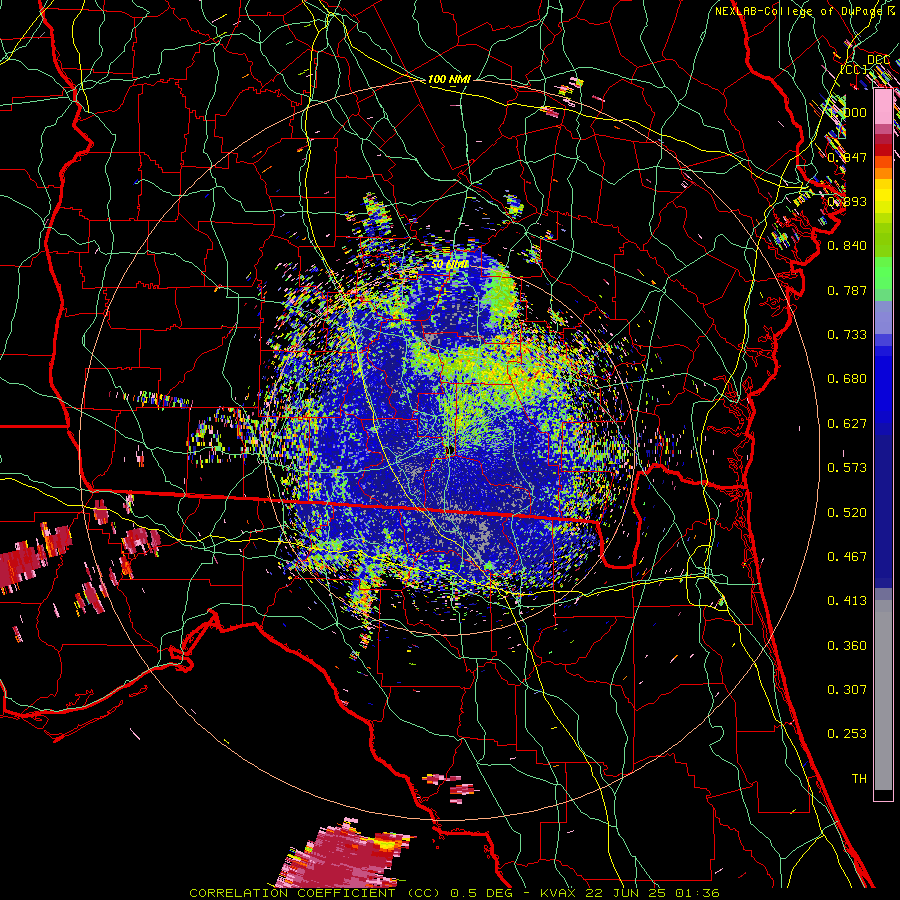Image resolution: width=900 pixels, height=900 pixels.
Task: Click the "0.573" legend value
Action: coord(847,468)
